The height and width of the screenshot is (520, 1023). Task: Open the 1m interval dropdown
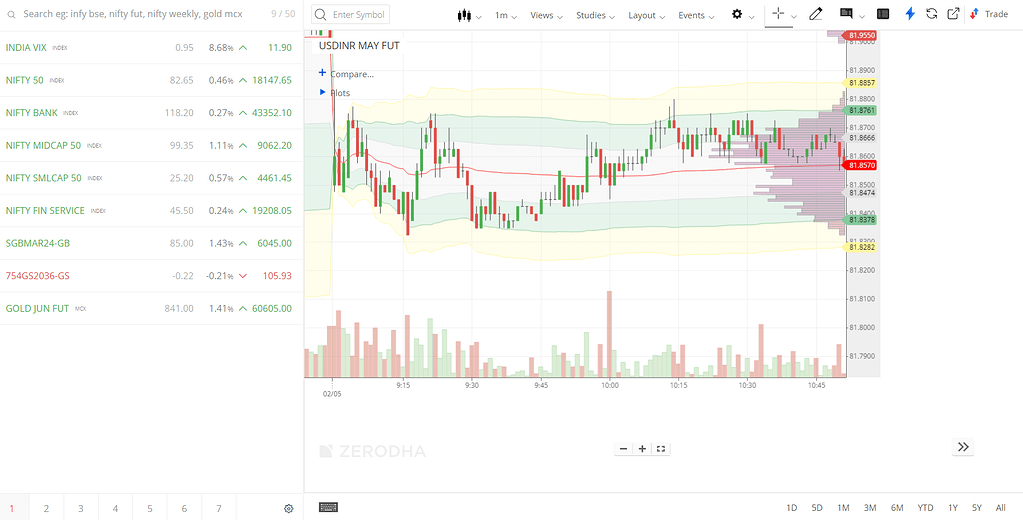tap(506, 15)
